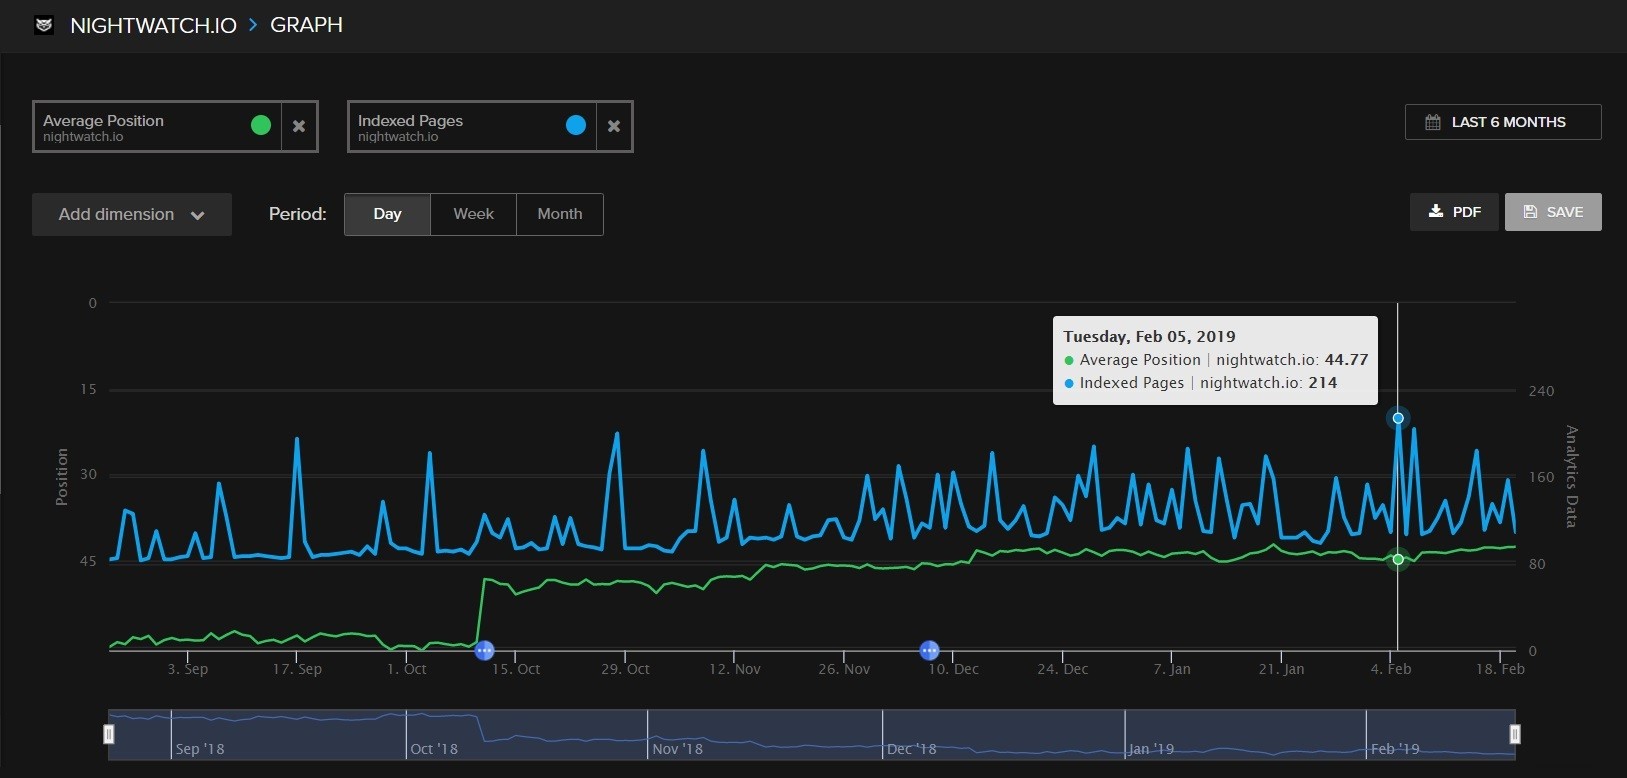This screenshot has width=1627, height=778.
Task: Click the note marker near 15. Oct
Action: pos(484,651)
